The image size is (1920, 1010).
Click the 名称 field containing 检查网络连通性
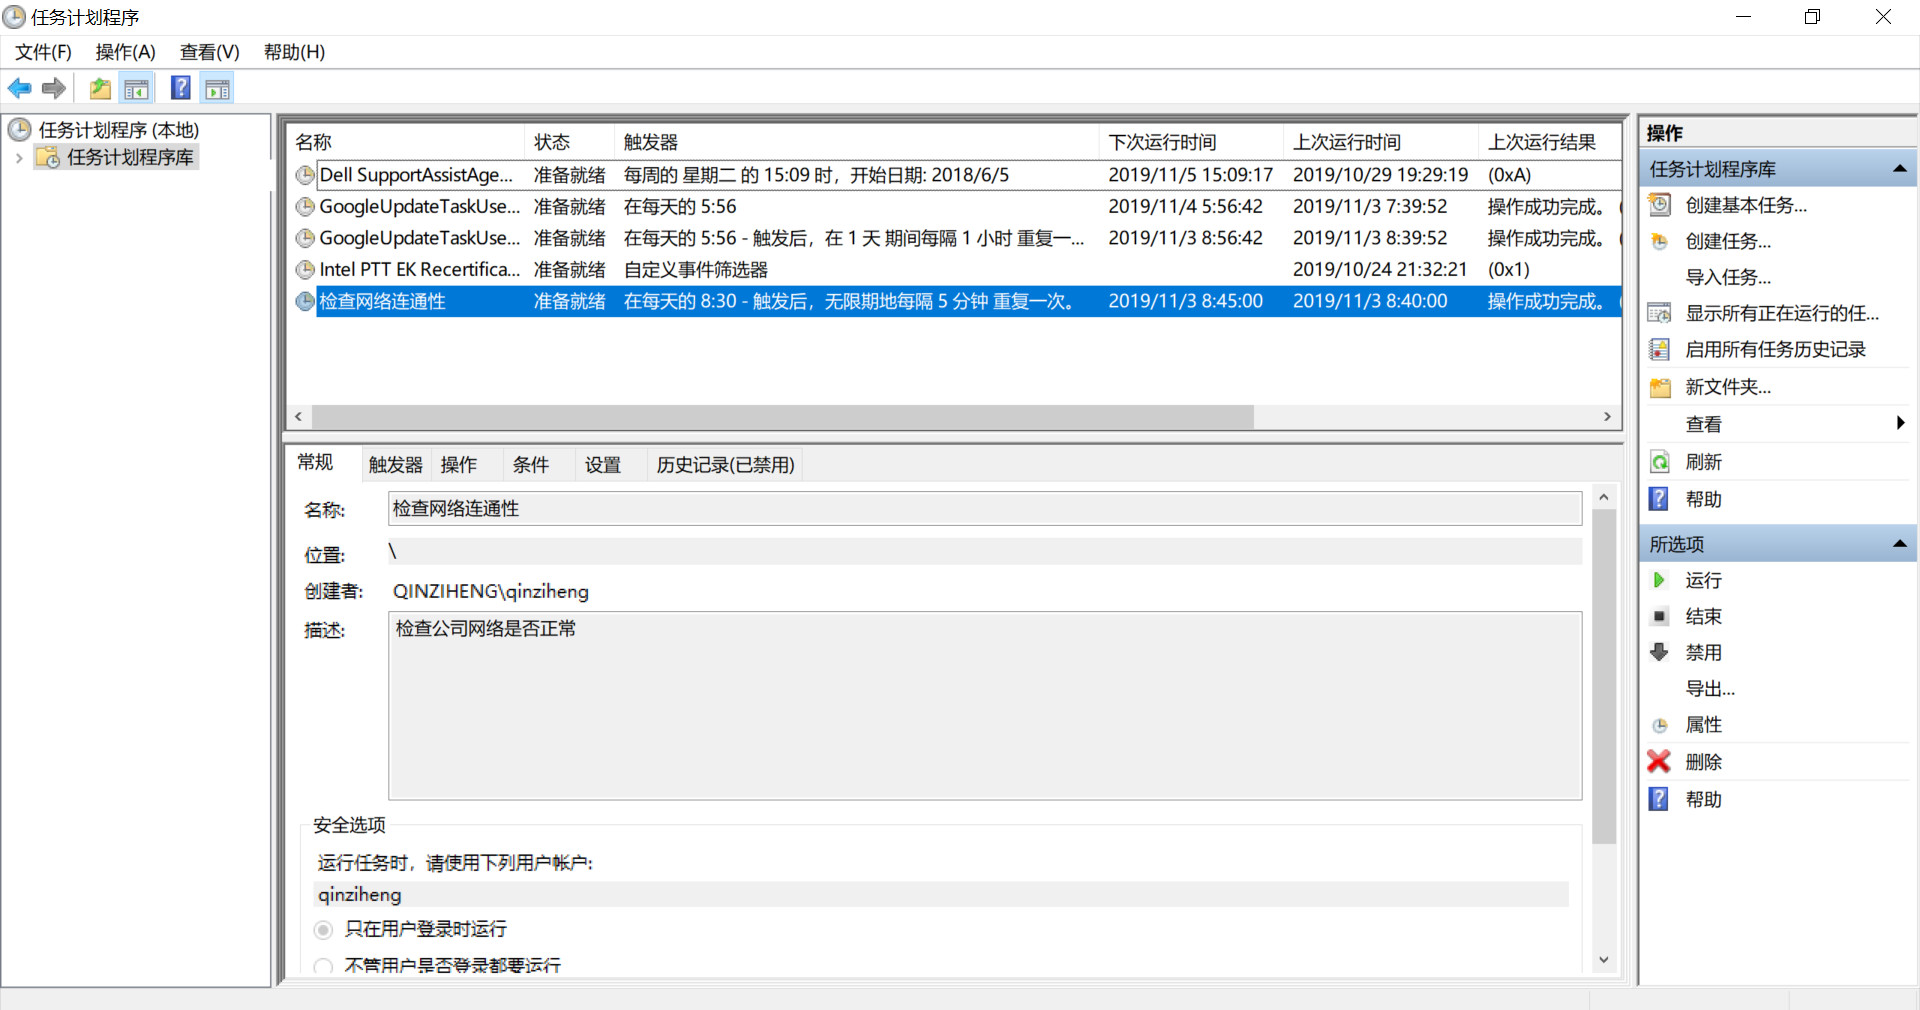985,509
